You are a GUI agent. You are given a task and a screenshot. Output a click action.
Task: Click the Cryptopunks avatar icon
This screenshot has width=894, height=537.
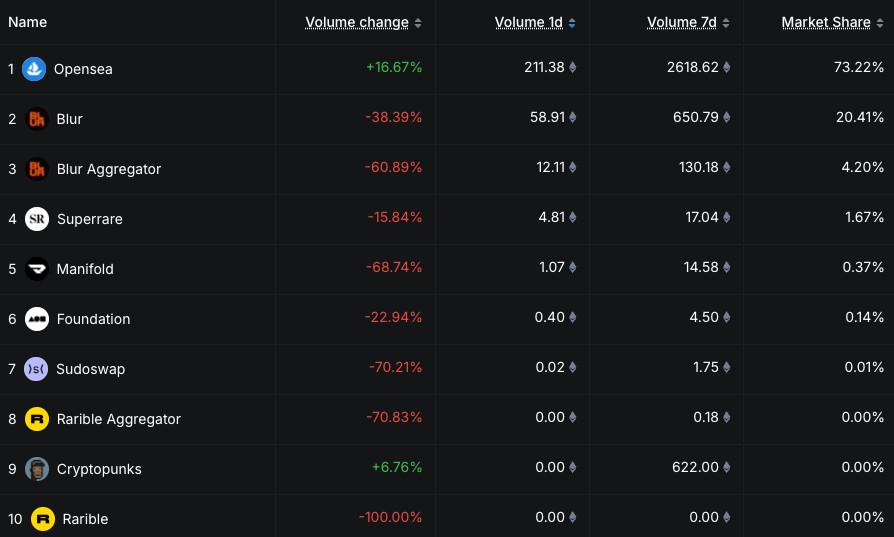point(37,469)
